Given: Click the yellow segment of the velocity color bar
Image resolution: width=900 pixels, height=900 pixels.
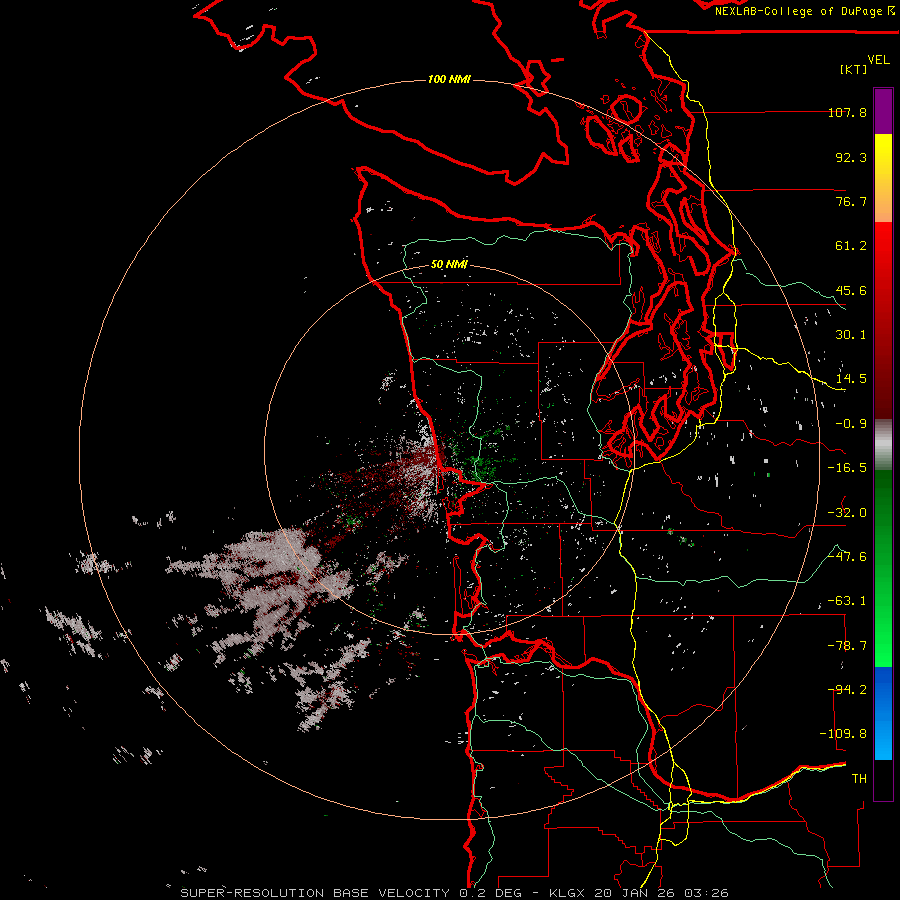Looking at the screenshot, I should click(883, 178).
